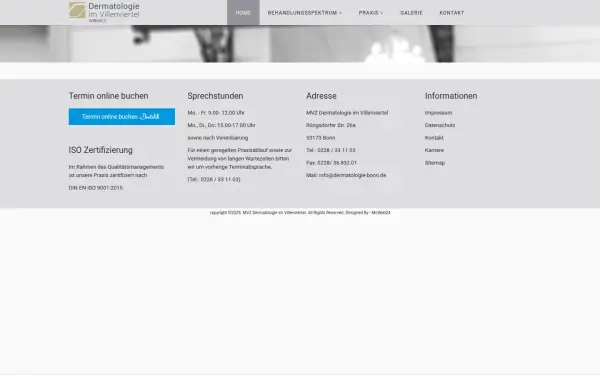The height and width of the screenshot is (375, 600).
Task: Select the text 53173 Bonn
Action: pyautogui.click(x=321, y=138)
